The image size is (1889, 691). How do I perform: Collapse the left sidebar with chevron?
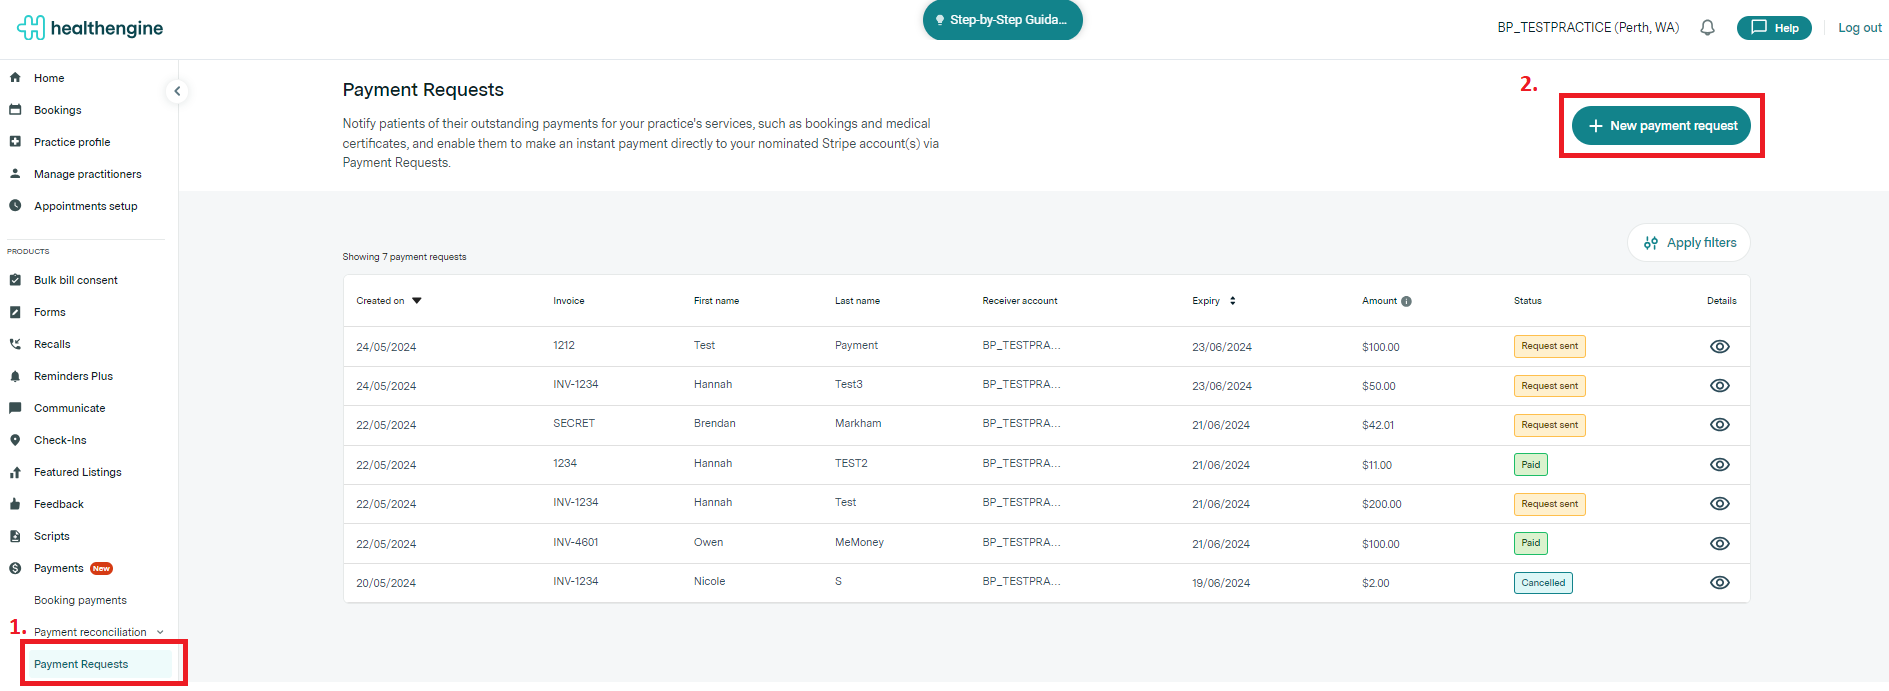point(177,91)
